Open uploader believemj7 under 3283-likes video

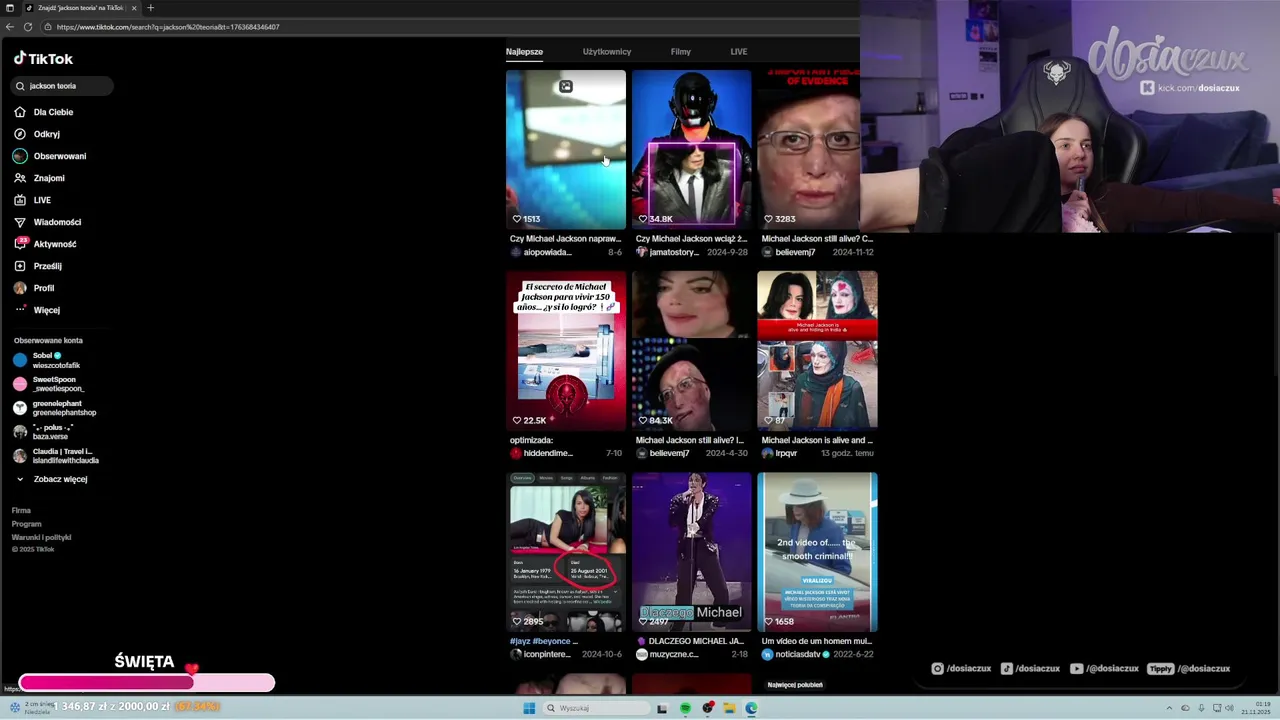788,252
